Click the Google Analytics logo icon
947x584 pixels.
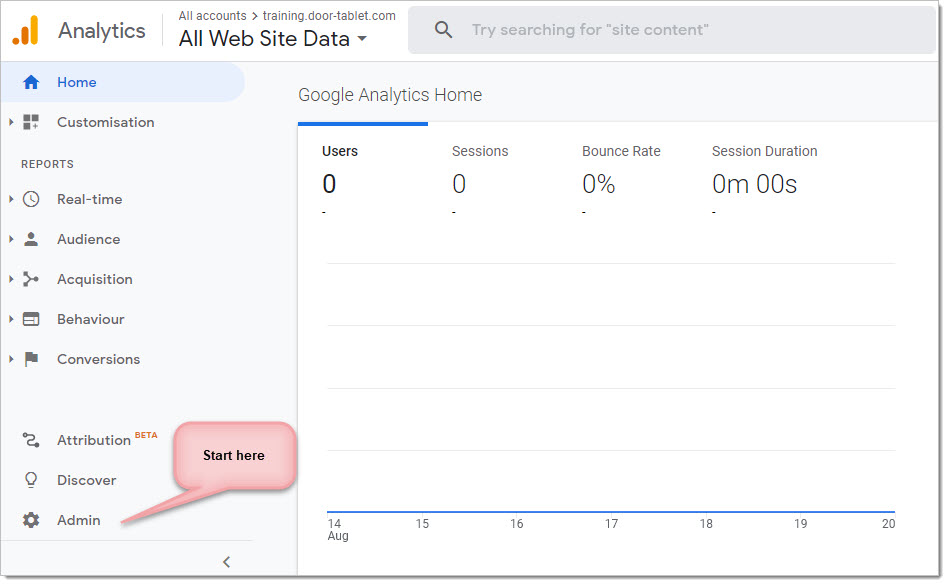25,31
